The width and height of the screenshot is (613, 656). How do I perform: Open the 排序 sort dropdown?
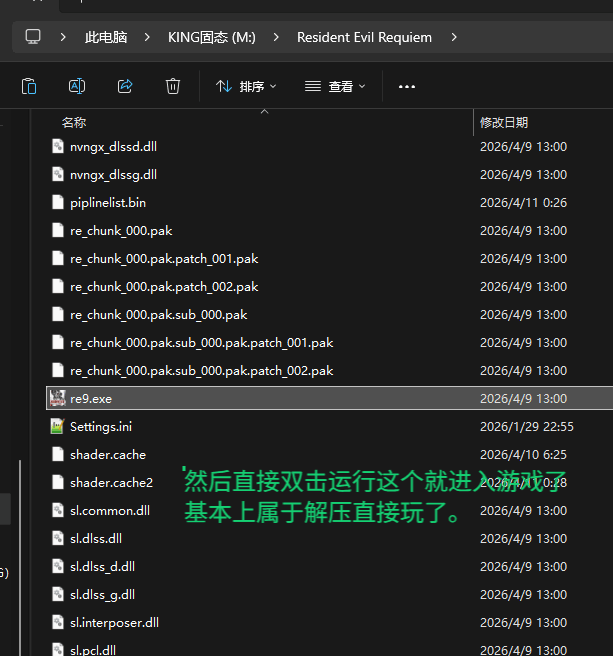point(247,87)
